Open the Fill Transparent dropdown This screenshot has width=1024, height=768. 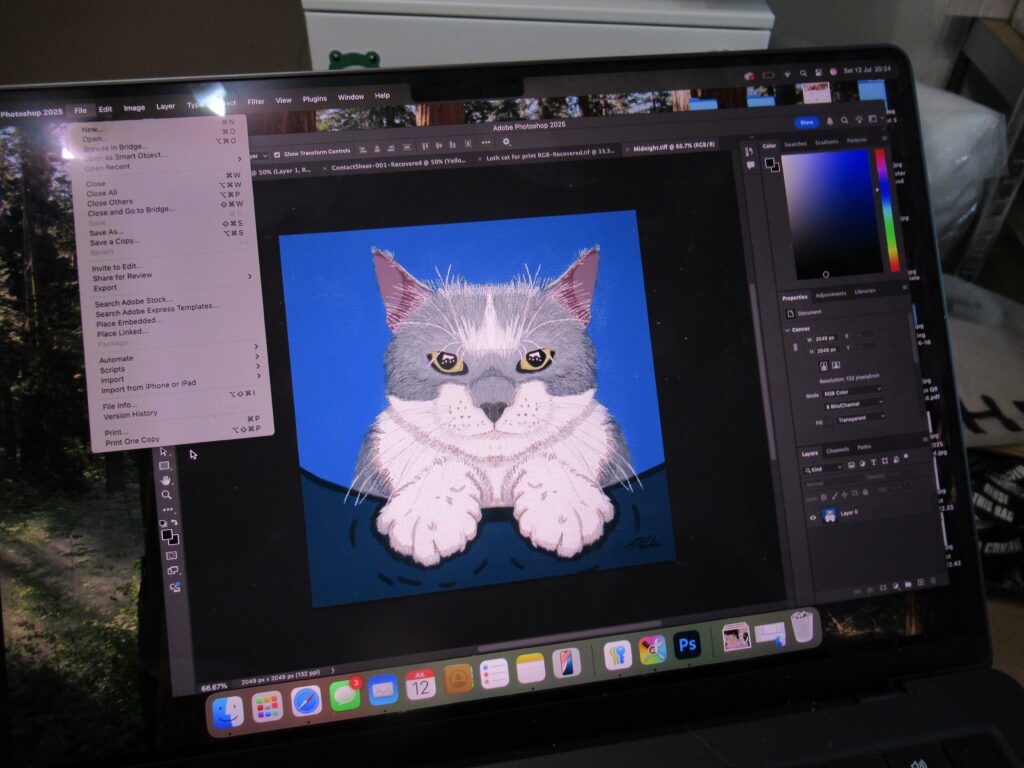tap(862, 419)
